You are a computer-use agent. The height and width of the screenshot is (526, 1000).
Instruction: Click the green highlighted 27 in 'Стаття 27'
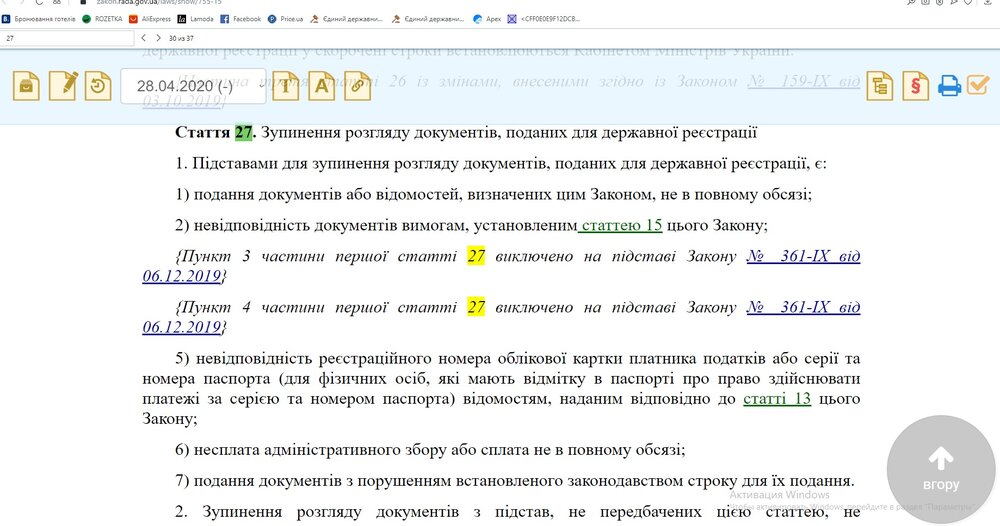pyautogui.click(x=244, y=132)
